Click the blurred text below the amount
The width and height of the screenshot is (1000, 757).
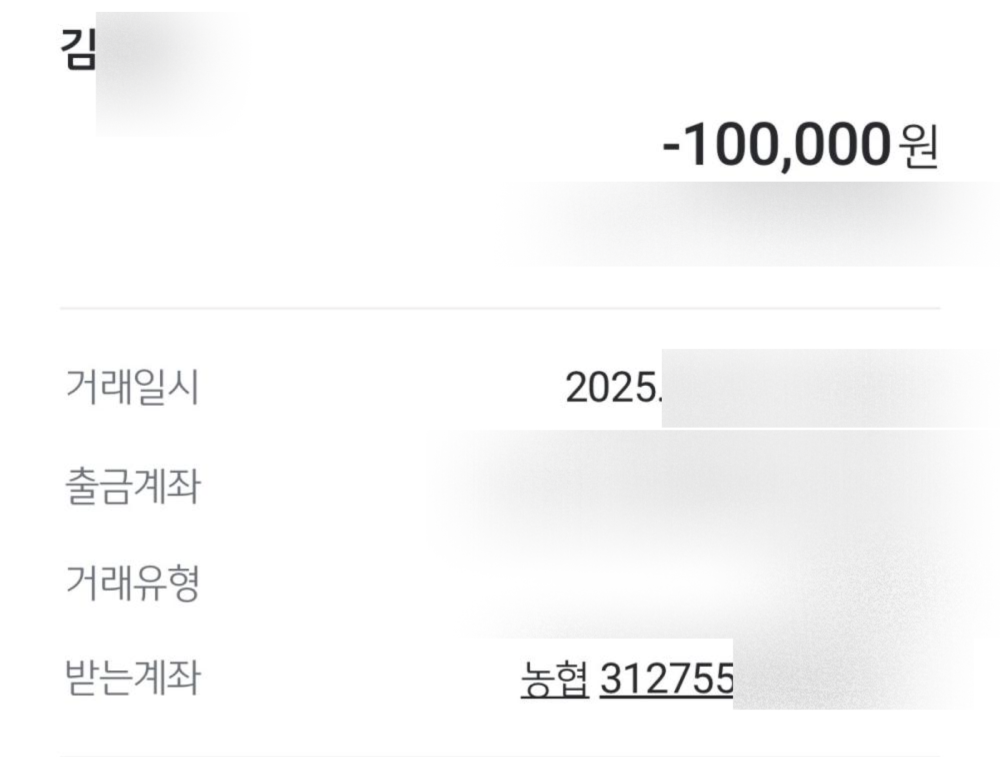click(x=760, y=225)
